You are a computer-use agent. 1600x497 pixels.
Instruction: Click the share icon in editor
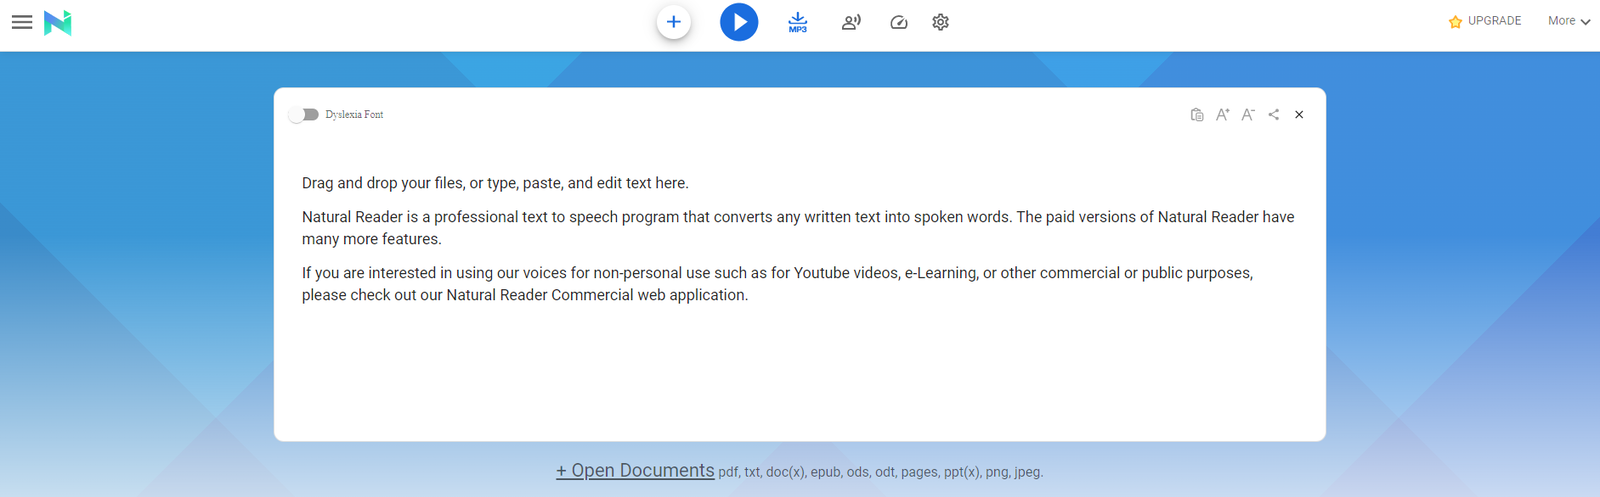pyautogui.click(x=1274, y=115)
